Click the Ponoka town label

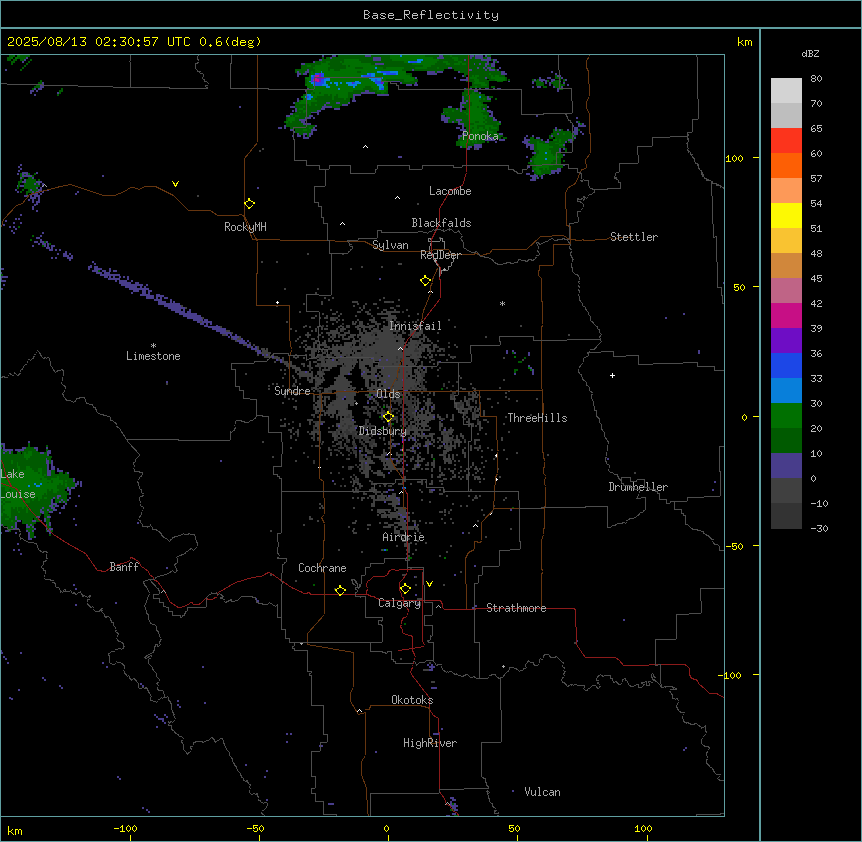480,136
